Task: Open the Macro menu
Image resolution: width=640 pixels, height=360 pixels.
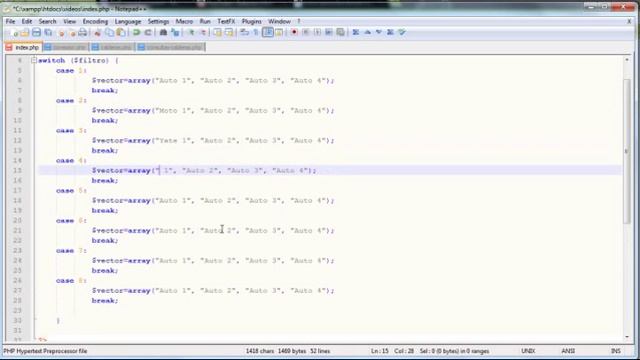Action: point(184,21)
